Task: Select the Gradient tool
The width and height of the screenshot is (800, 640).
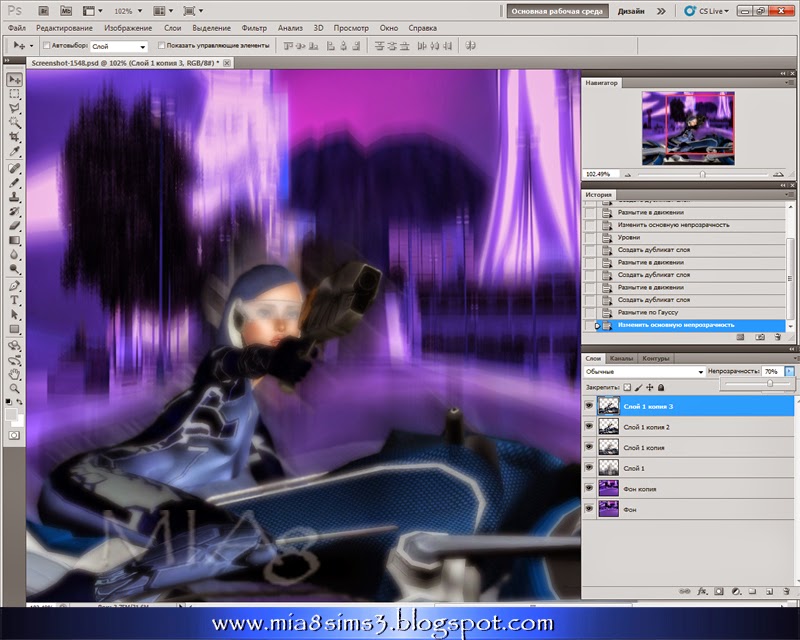Action: pos(14,240)
